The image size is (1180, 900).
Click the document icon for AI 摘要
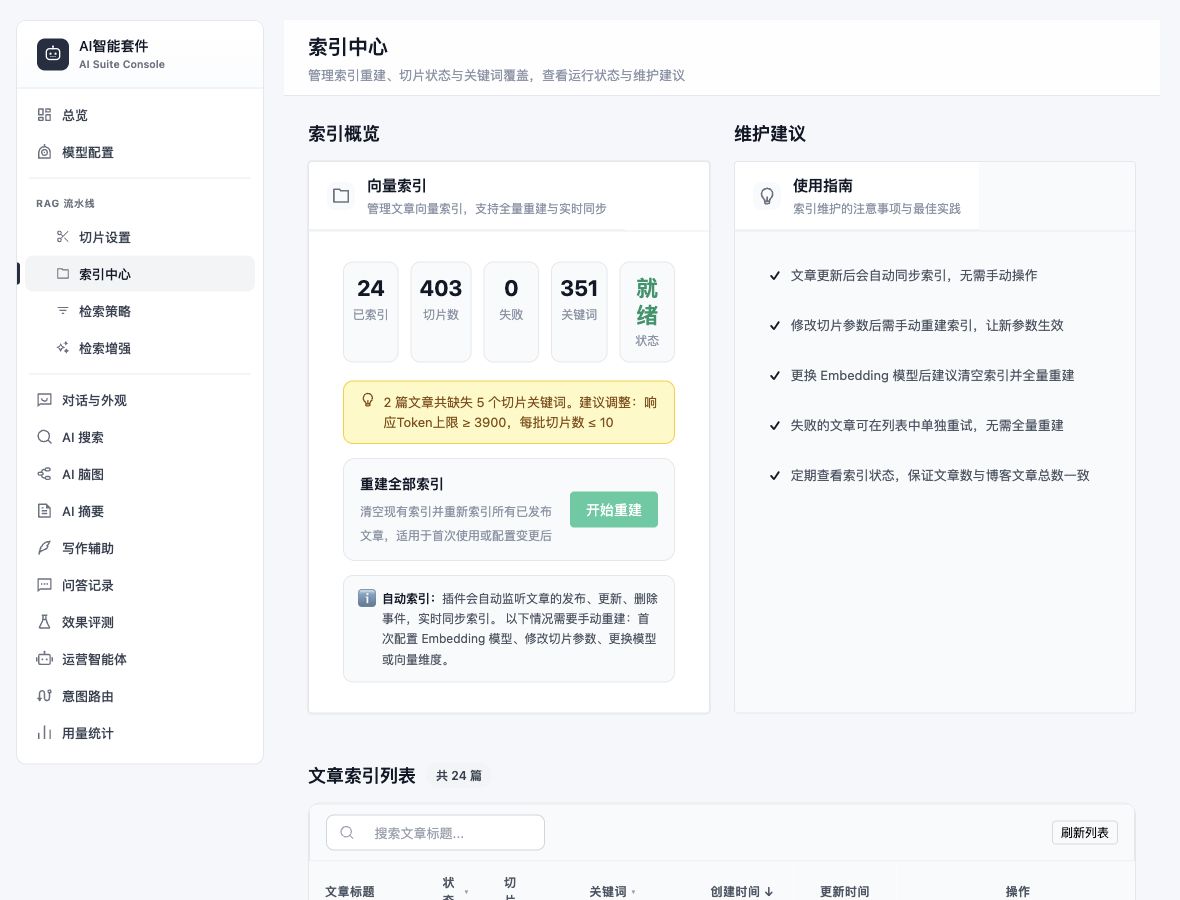pyautogui.click(x=44, y=511)
